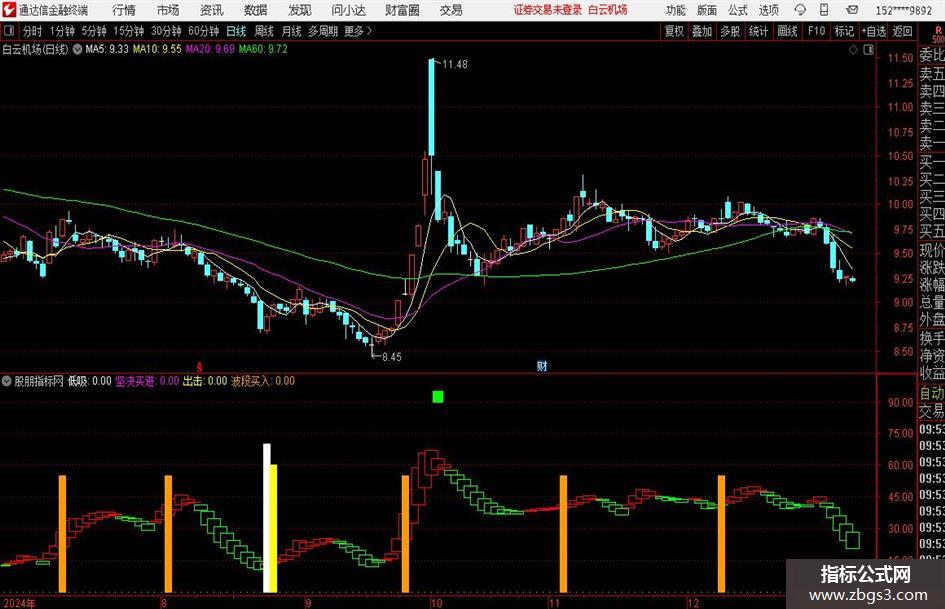Open the 功能 menu
The height and width of the screenshot is (609, 945).
676,10
